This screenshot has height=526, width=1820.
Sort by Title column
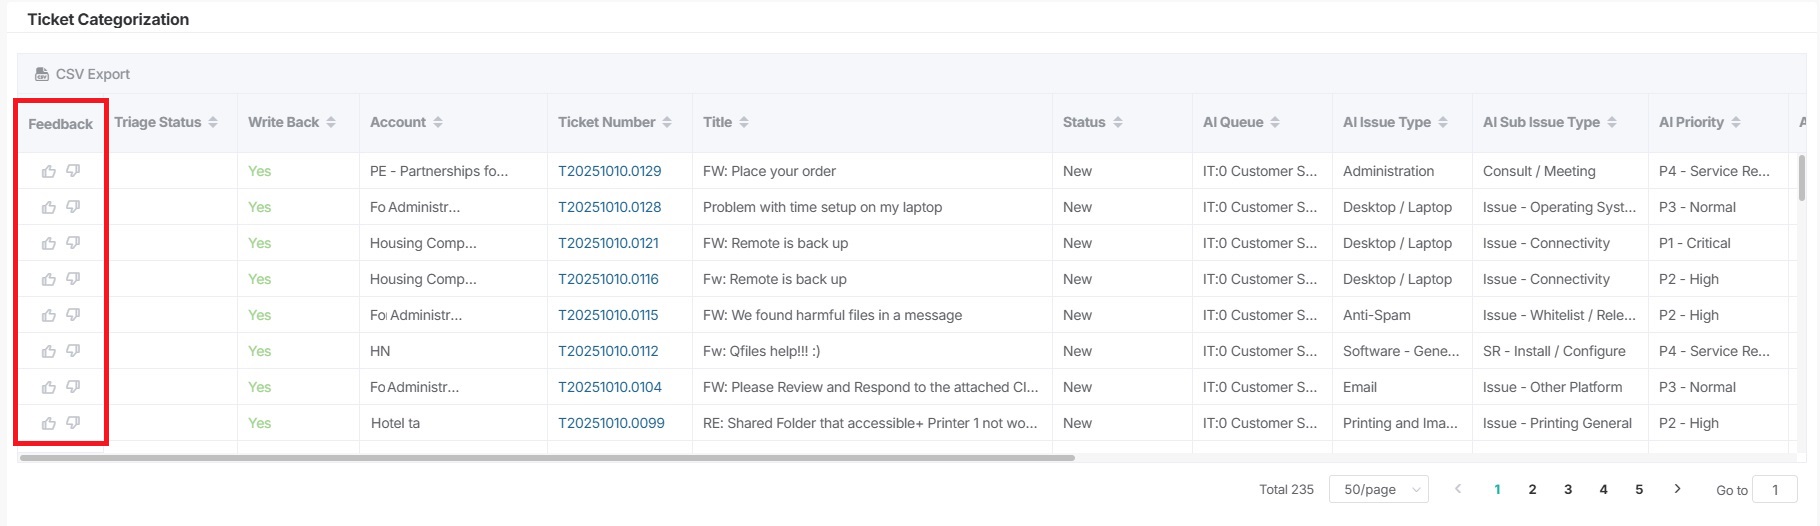pyautogui.click(x=744, y=122)
